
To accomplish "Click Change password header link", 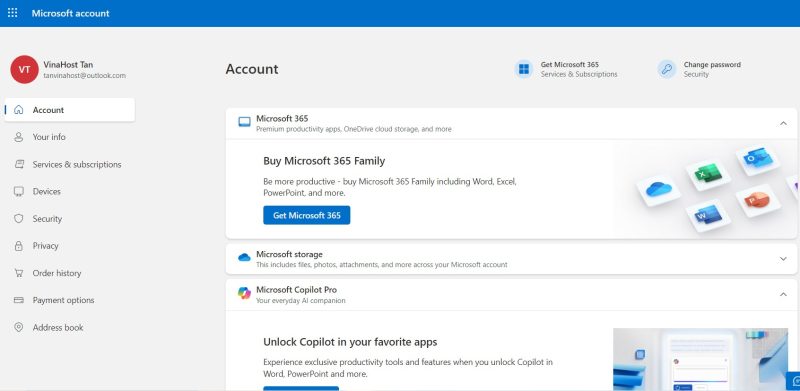I will pos(699,69).
